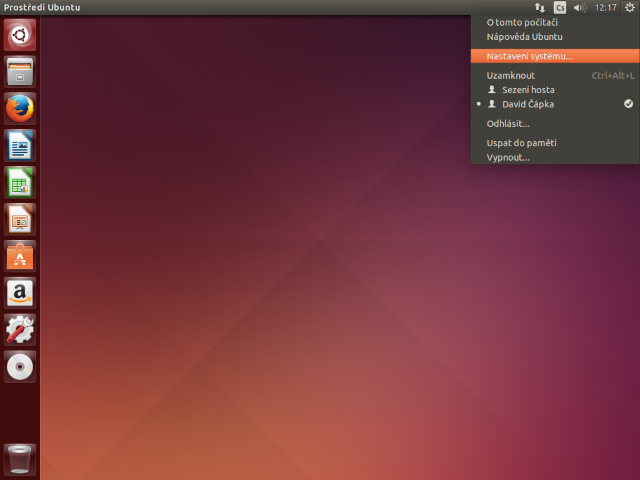Click the 'Prostředí Ubuntu' panel title
Image resolution: width=640 pixels, height=480 pixels.
coord(42,7)
